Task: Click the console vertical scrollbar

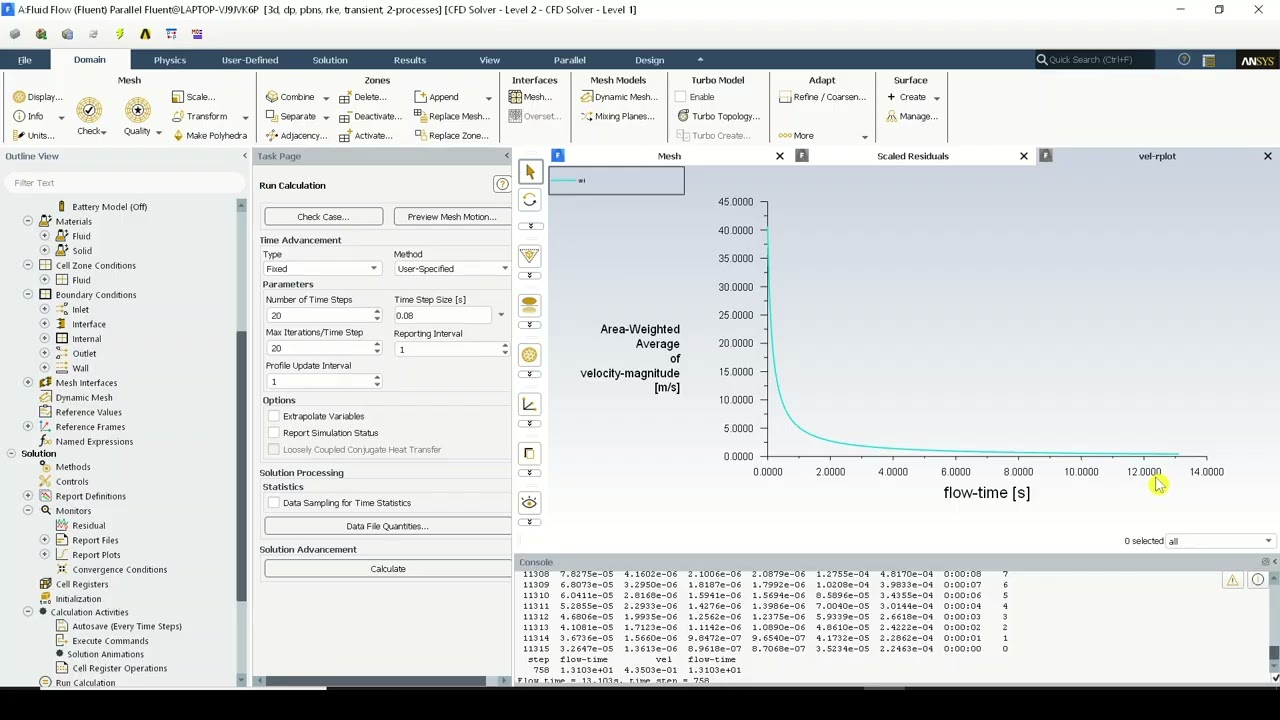Action: click(1274, 653)
